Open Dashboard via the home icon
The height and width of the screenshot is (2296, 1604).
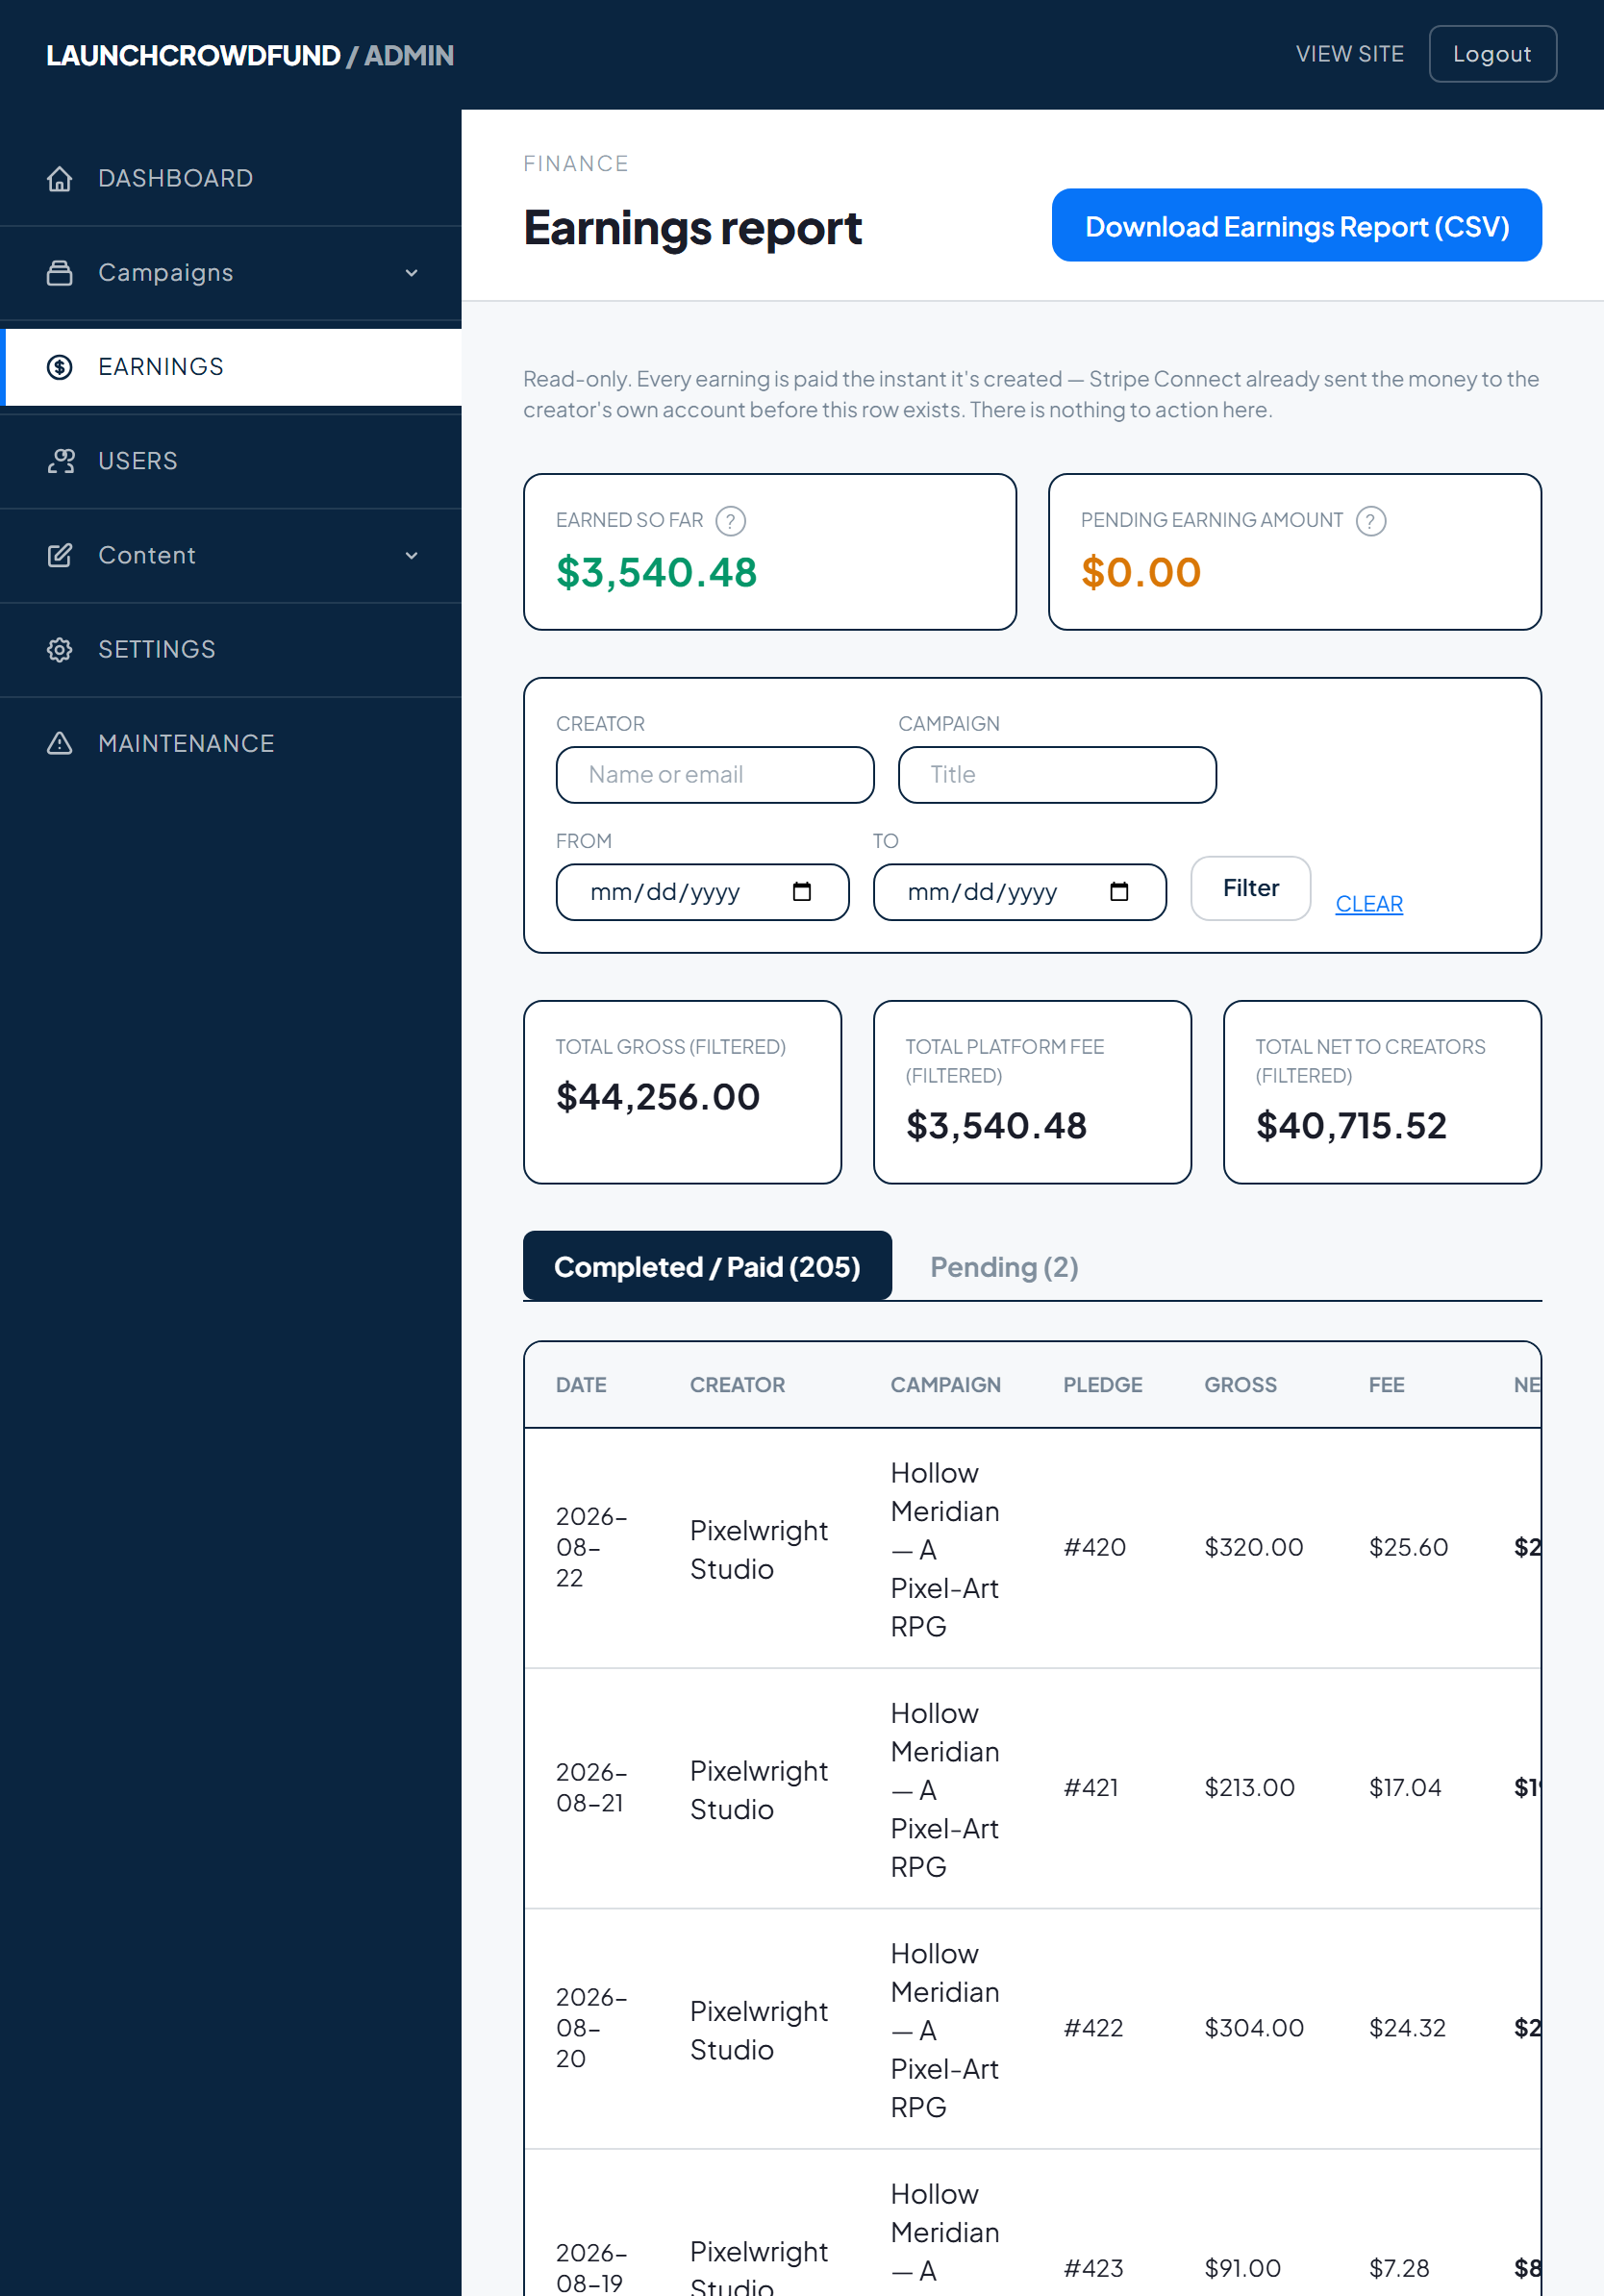point(60,178)
